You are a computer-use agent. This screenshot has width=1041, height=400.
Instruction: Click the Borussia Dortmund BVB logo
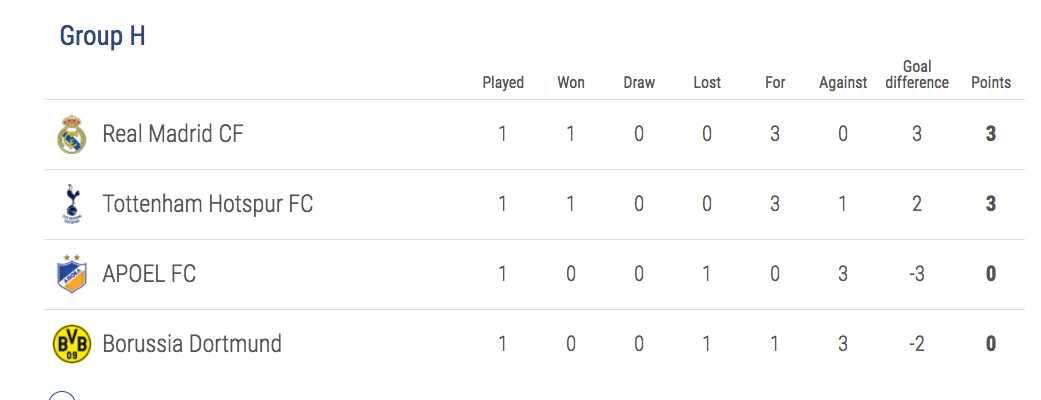[72, 344]
